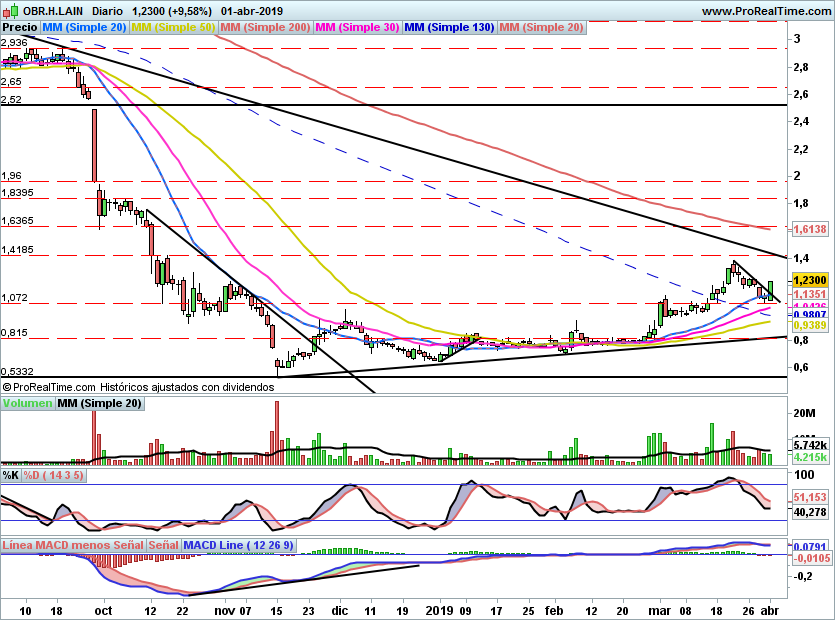Screen dimensions: 835x620
Task: Click the 1,072 level label
Action: click(14, 297)
